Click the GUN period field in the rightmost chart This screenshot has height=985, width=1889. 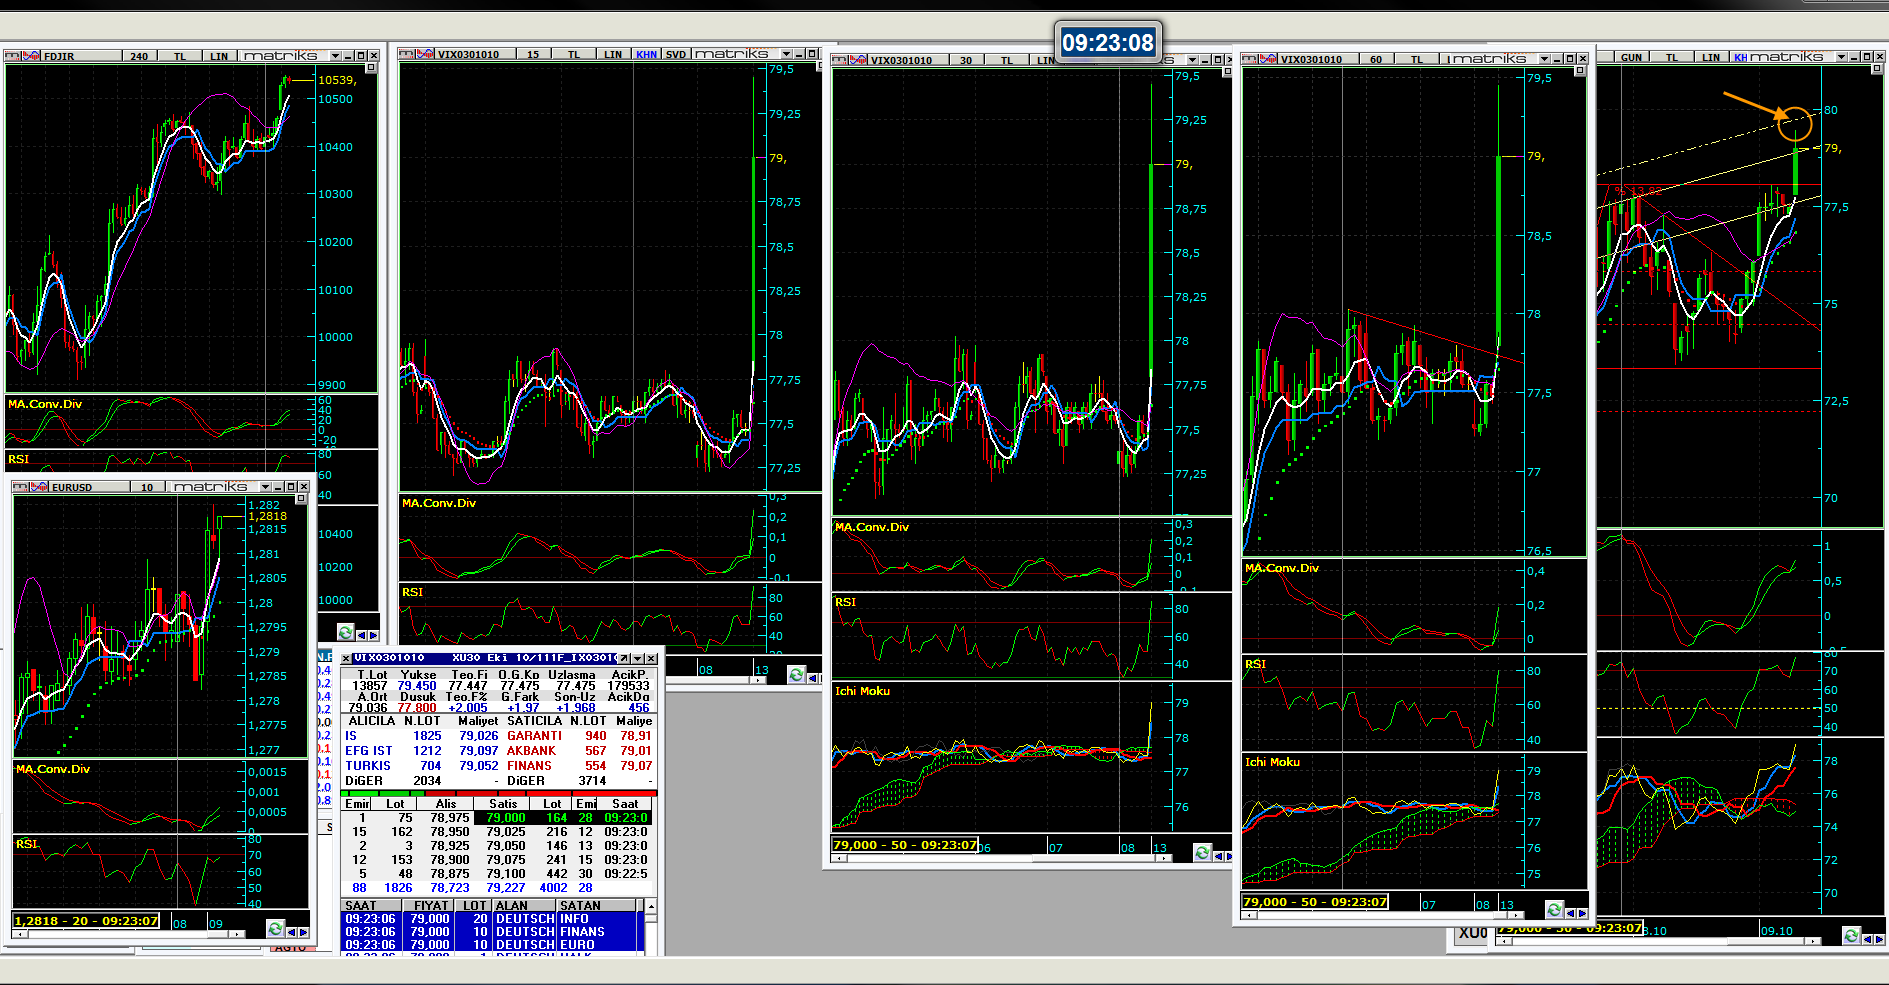tap(1631, 57)
